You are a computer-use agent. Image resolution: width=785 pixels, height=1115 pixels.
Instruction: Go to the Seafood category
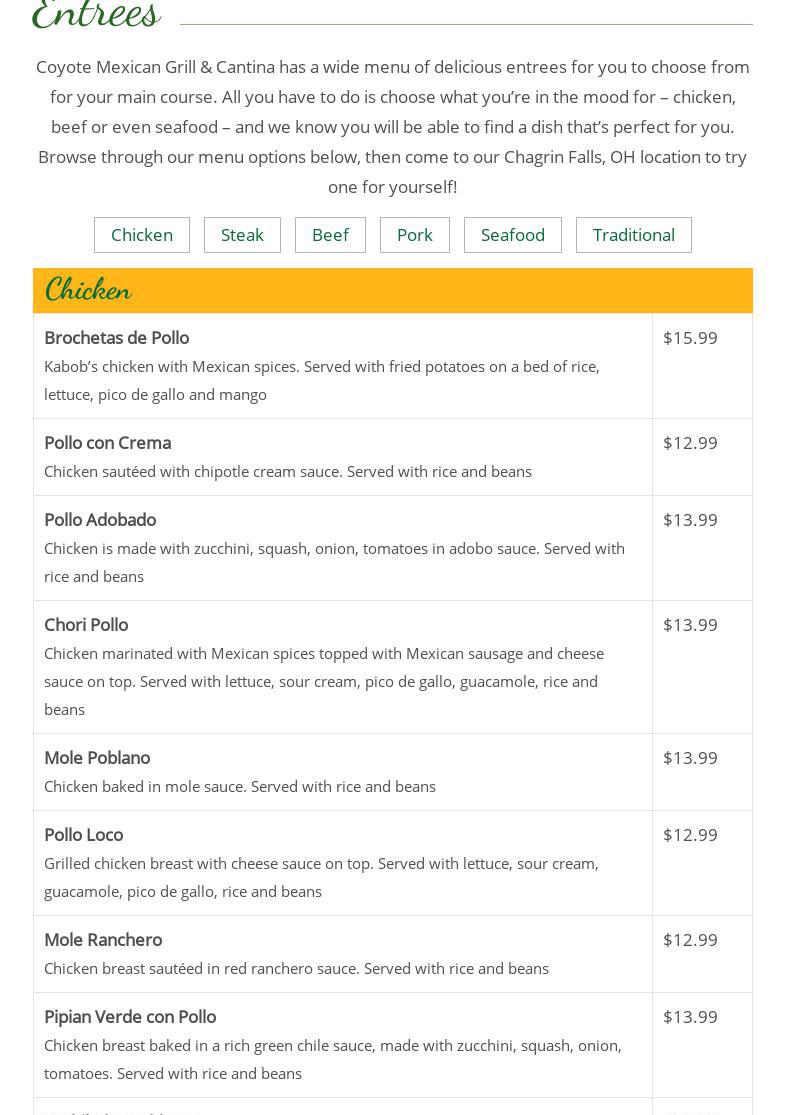click(512, 235)
